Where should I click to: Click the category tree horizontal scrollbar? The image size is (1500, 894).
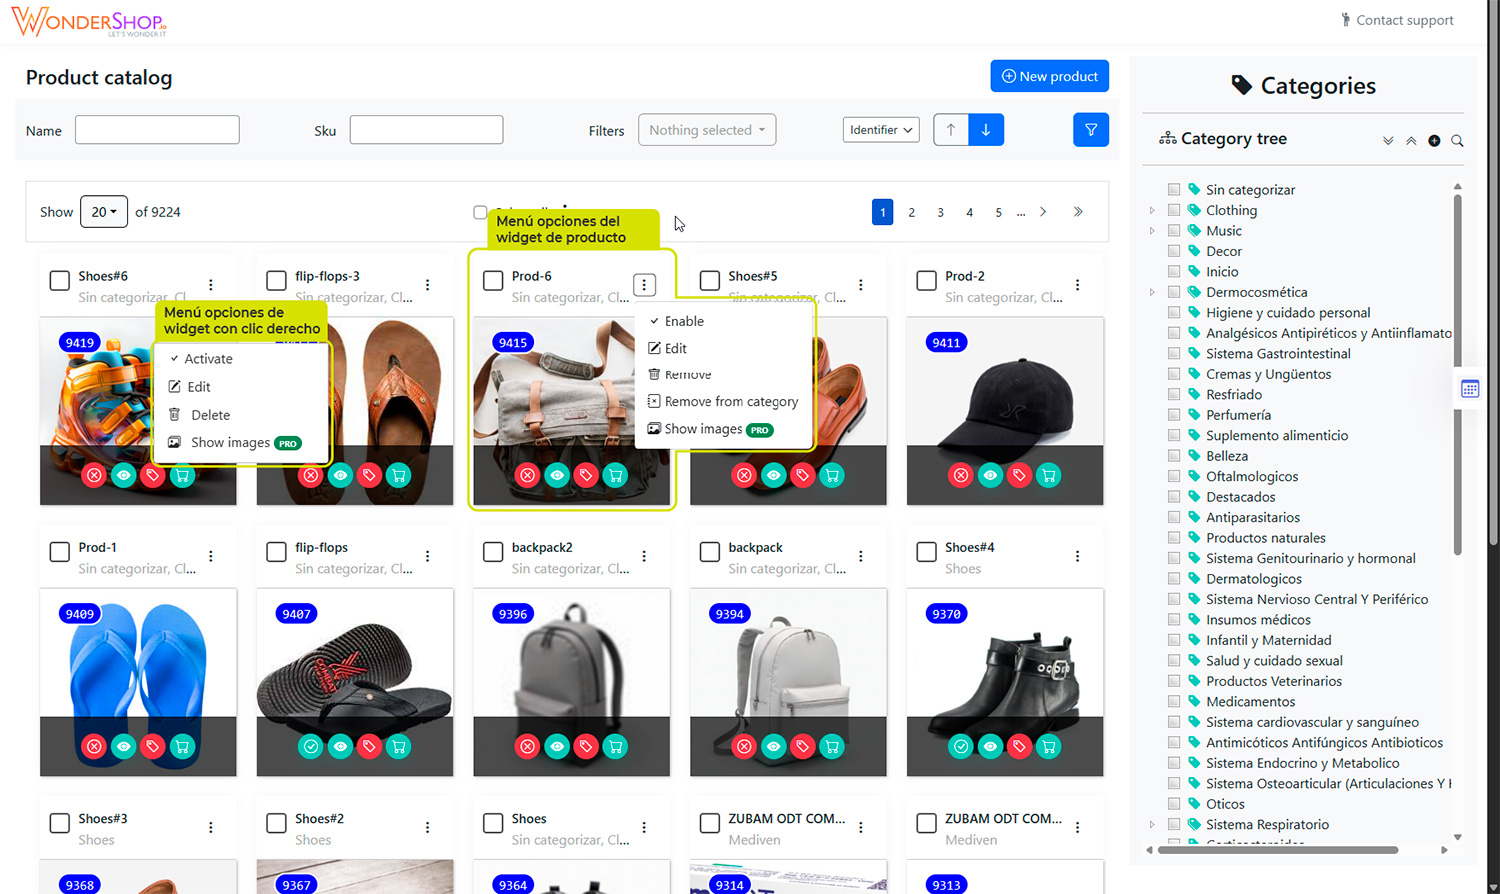(x=1276, y=850)
